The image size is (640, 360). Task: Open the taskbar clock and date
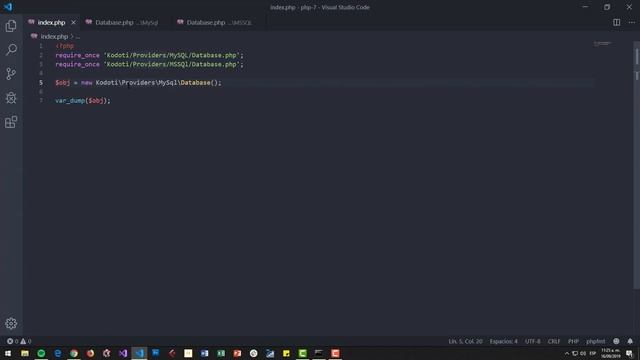click(610, 353)
